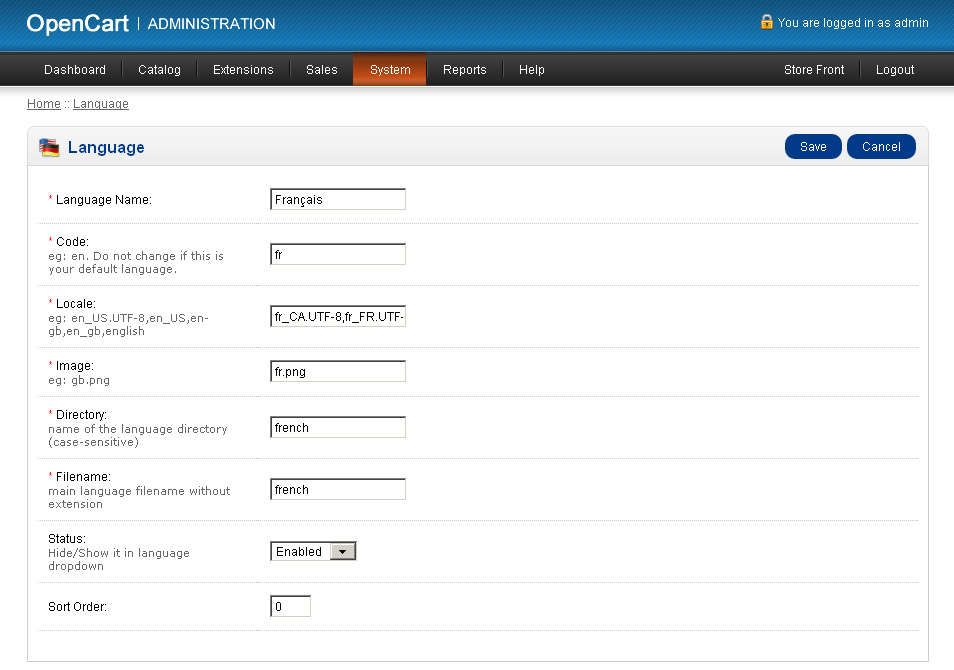
Task: Click the OpenCart logo
Action: click(78, 23)
